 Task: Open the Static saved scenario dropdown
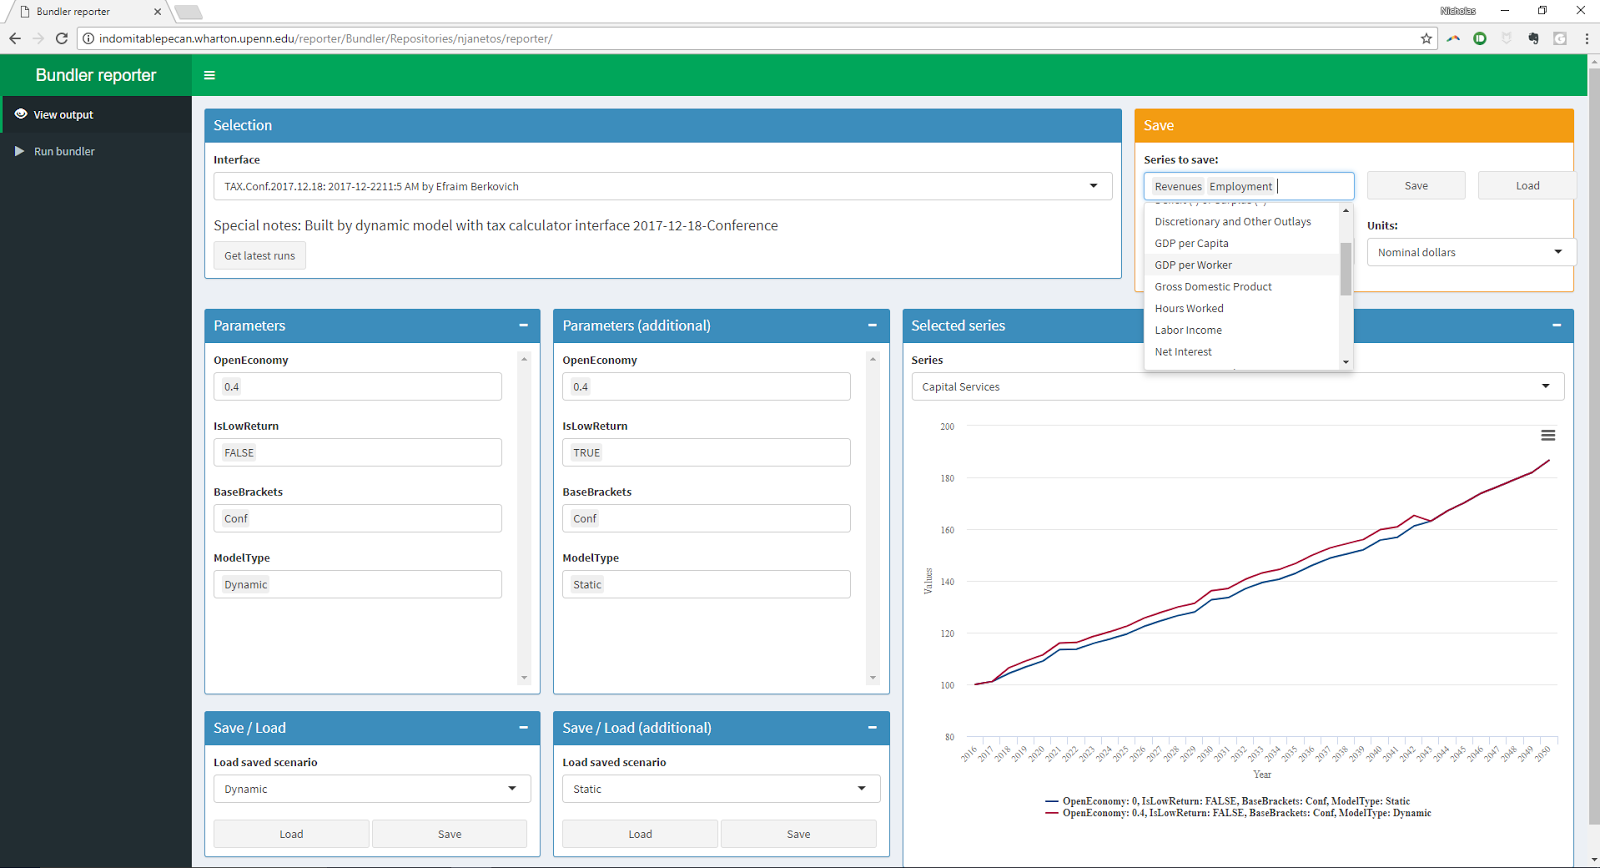tap(721, 789)
